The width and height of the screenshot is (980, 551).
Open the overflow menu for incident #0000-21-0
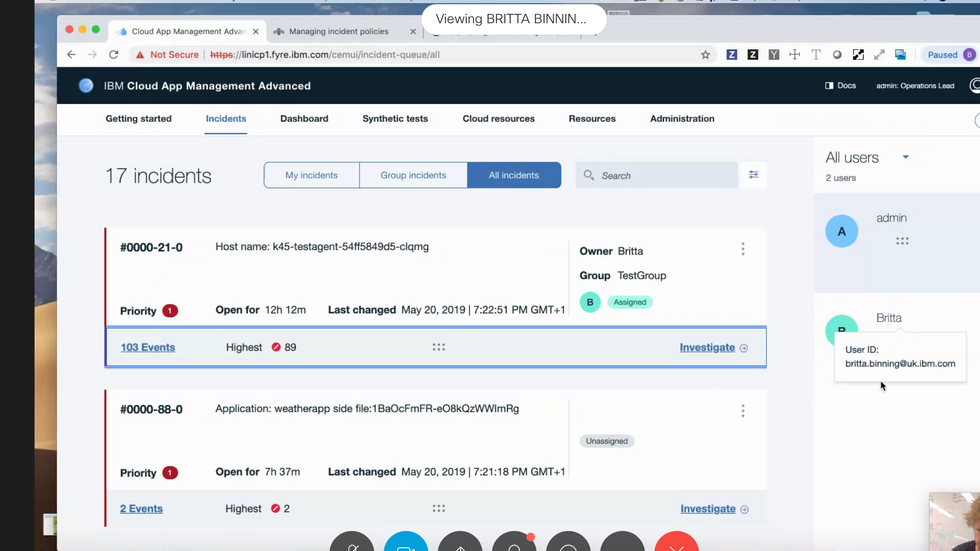click(x=743, y=249)
